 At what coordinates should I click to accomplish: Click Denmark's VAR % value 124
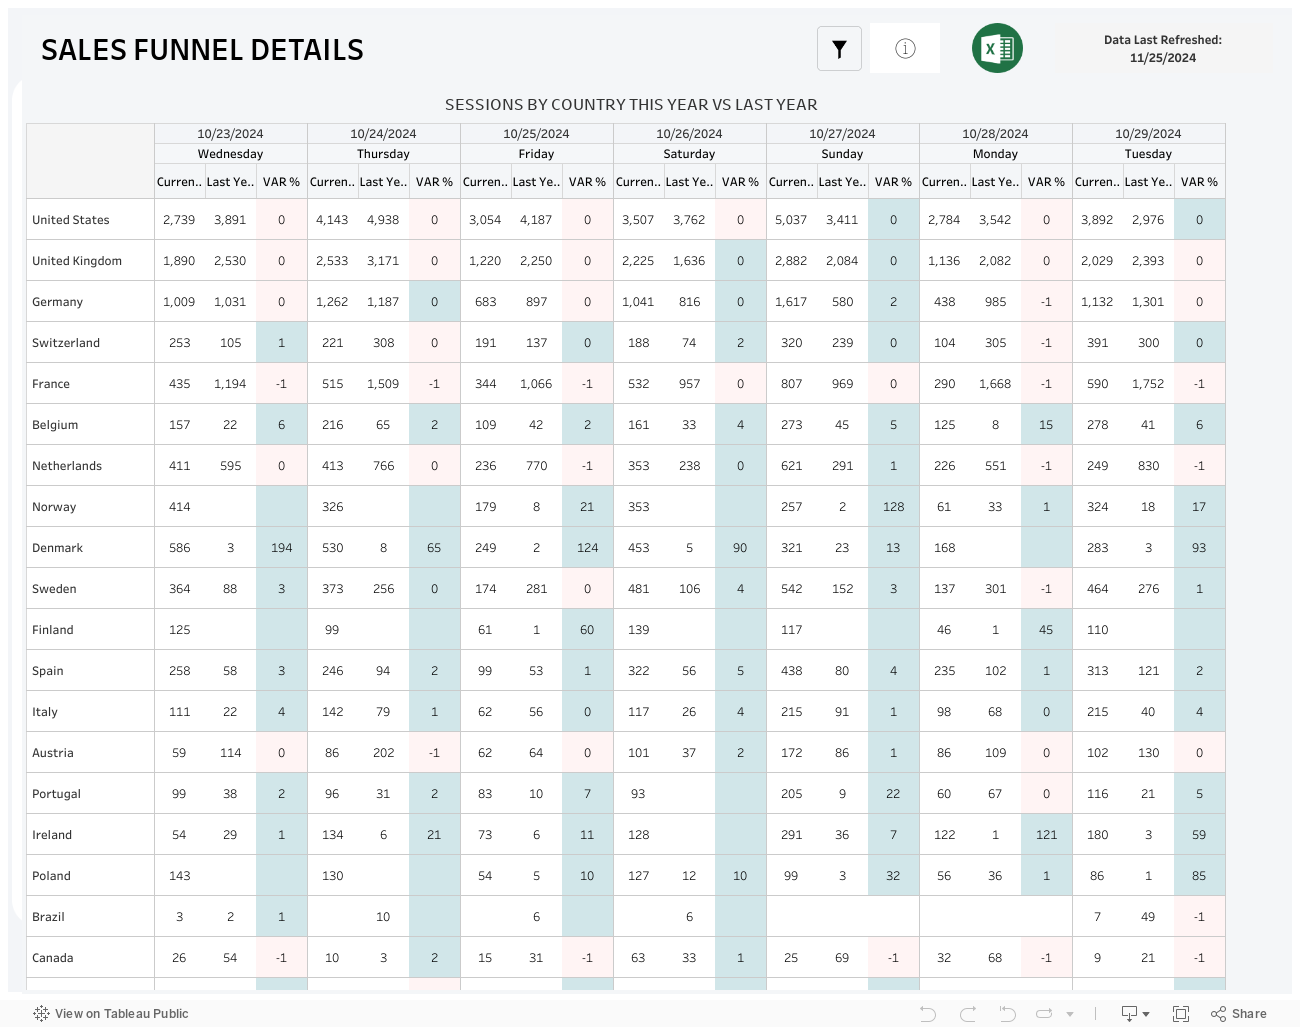pyautogui.click(x=587, y=548)
